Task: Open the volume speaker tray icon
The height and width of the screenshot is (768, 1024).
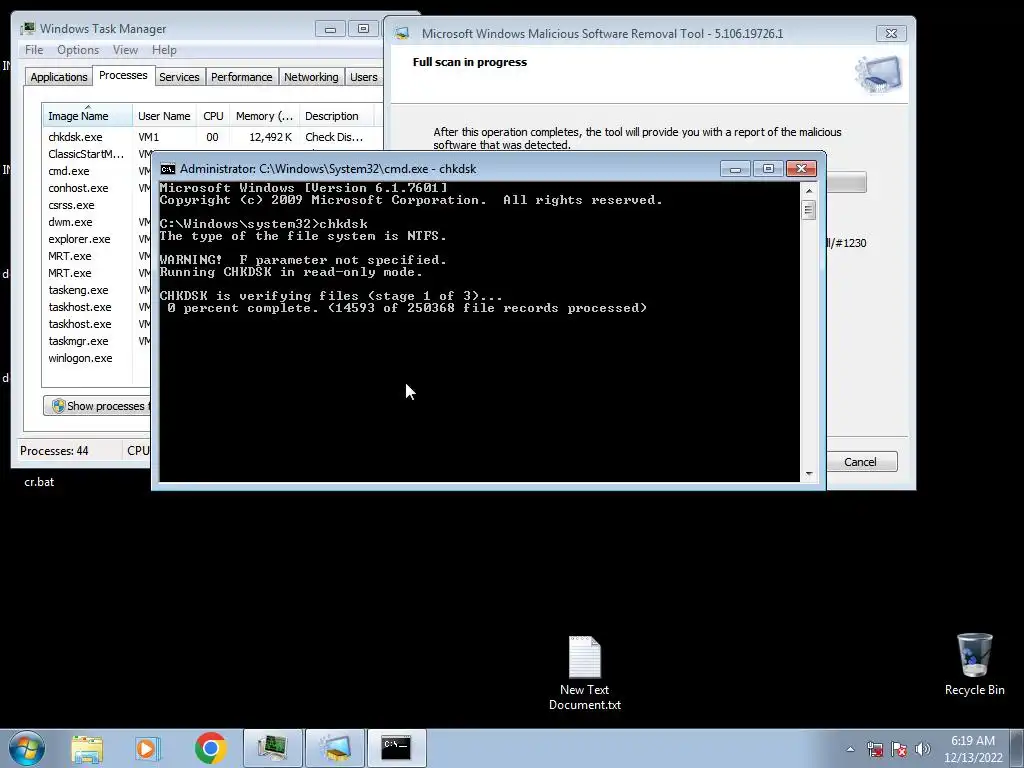Action: pyautogui.click(x=923, y=749)
